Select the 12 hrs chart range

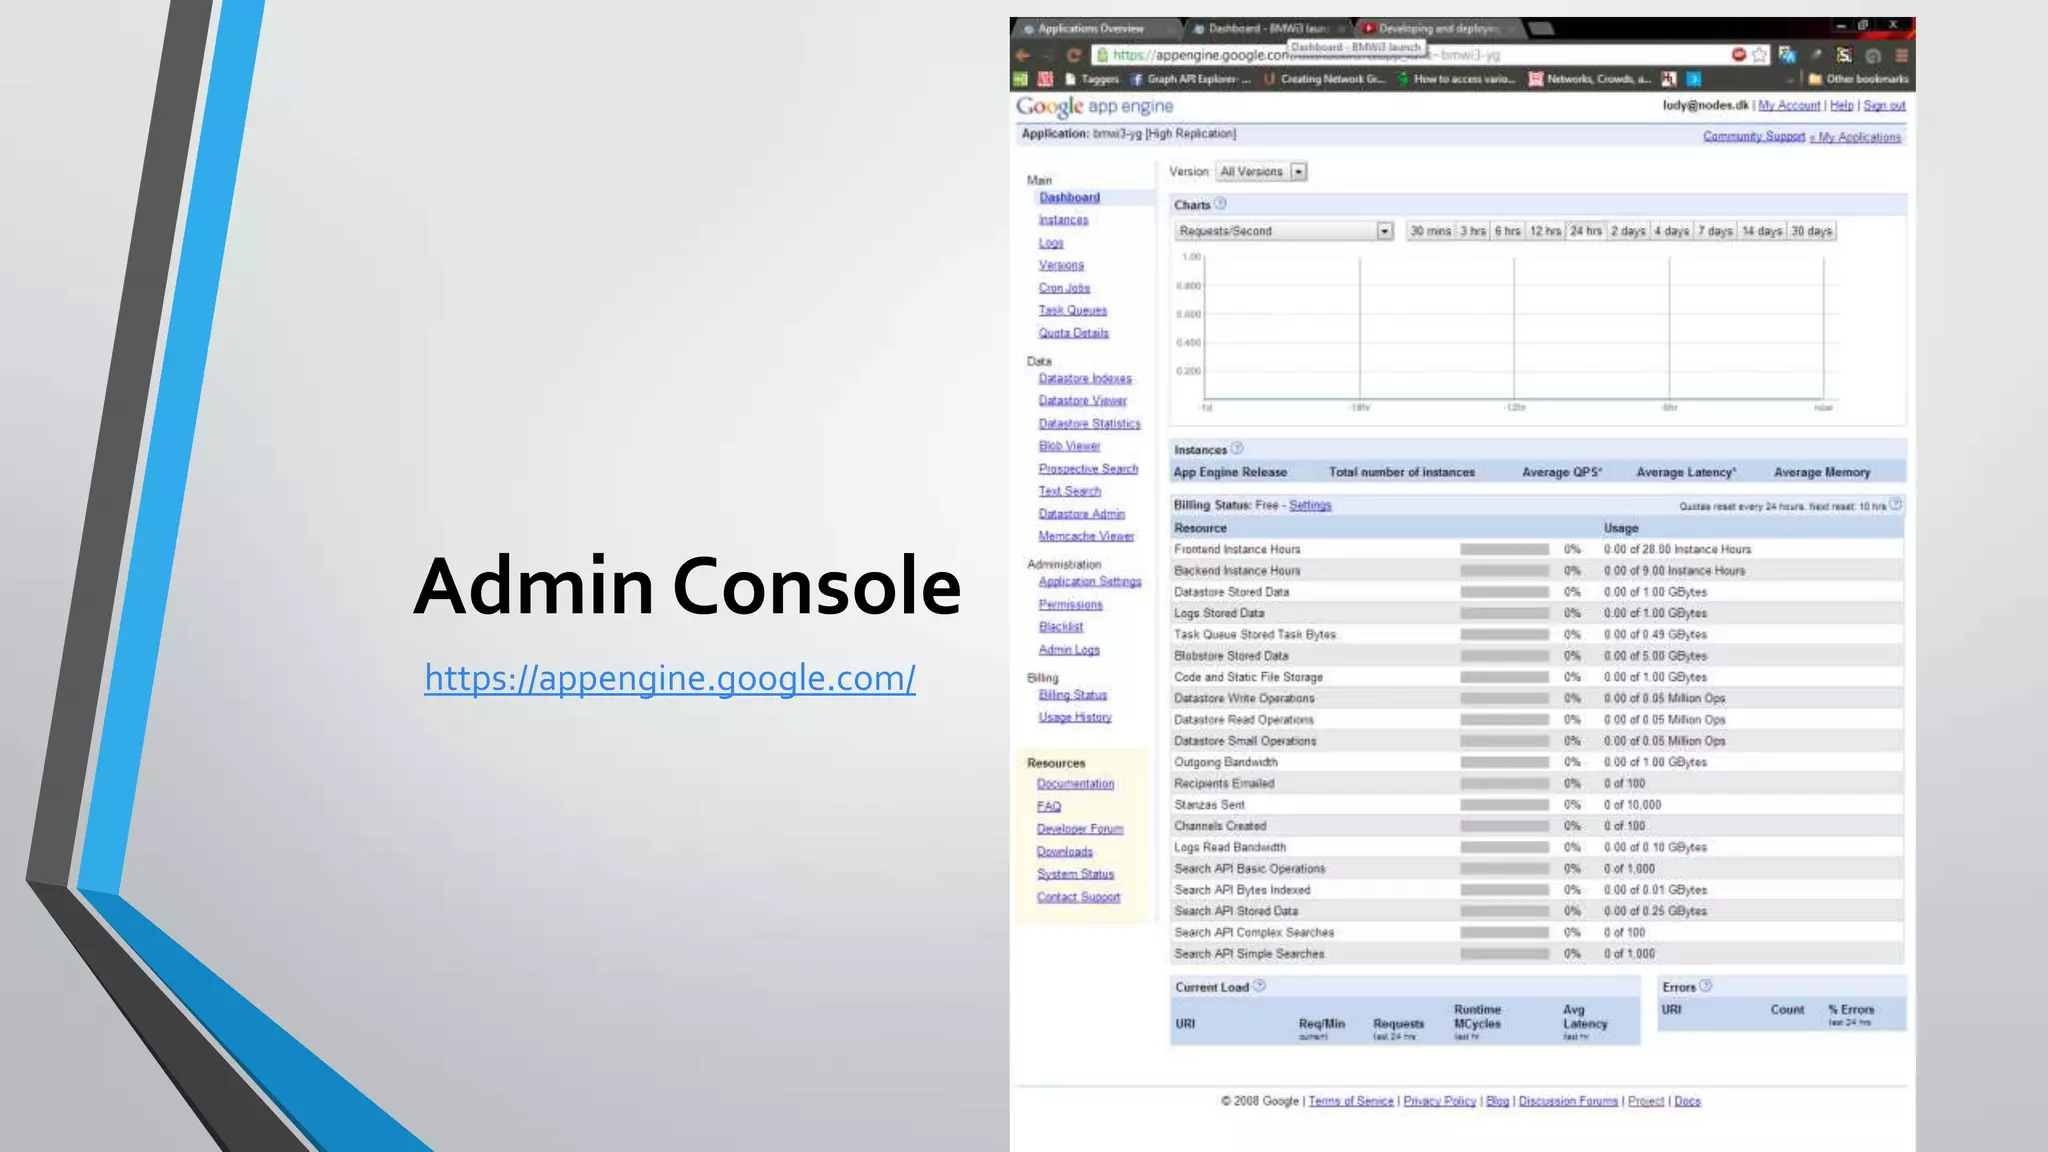point(1545,231)
